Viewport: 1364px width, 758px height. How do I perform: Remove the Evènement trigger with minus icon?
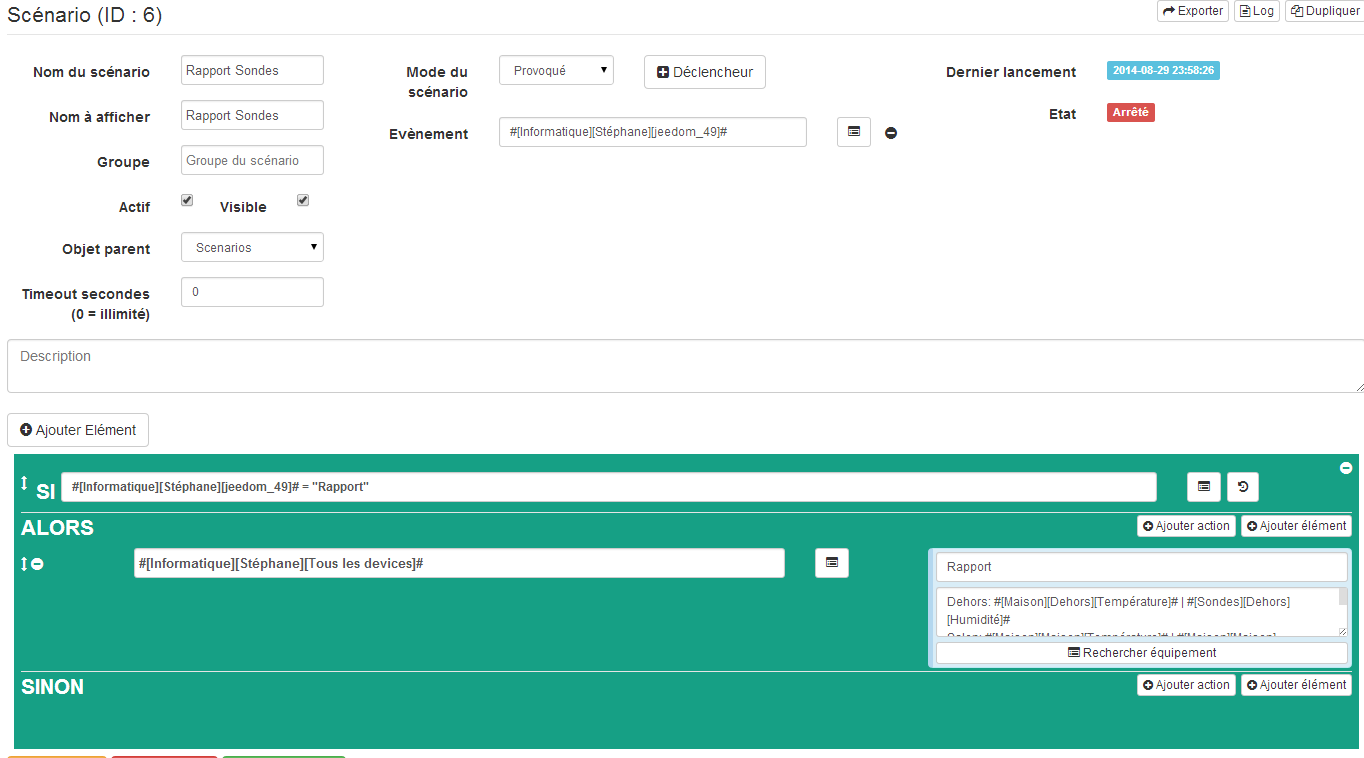point(891,133)
